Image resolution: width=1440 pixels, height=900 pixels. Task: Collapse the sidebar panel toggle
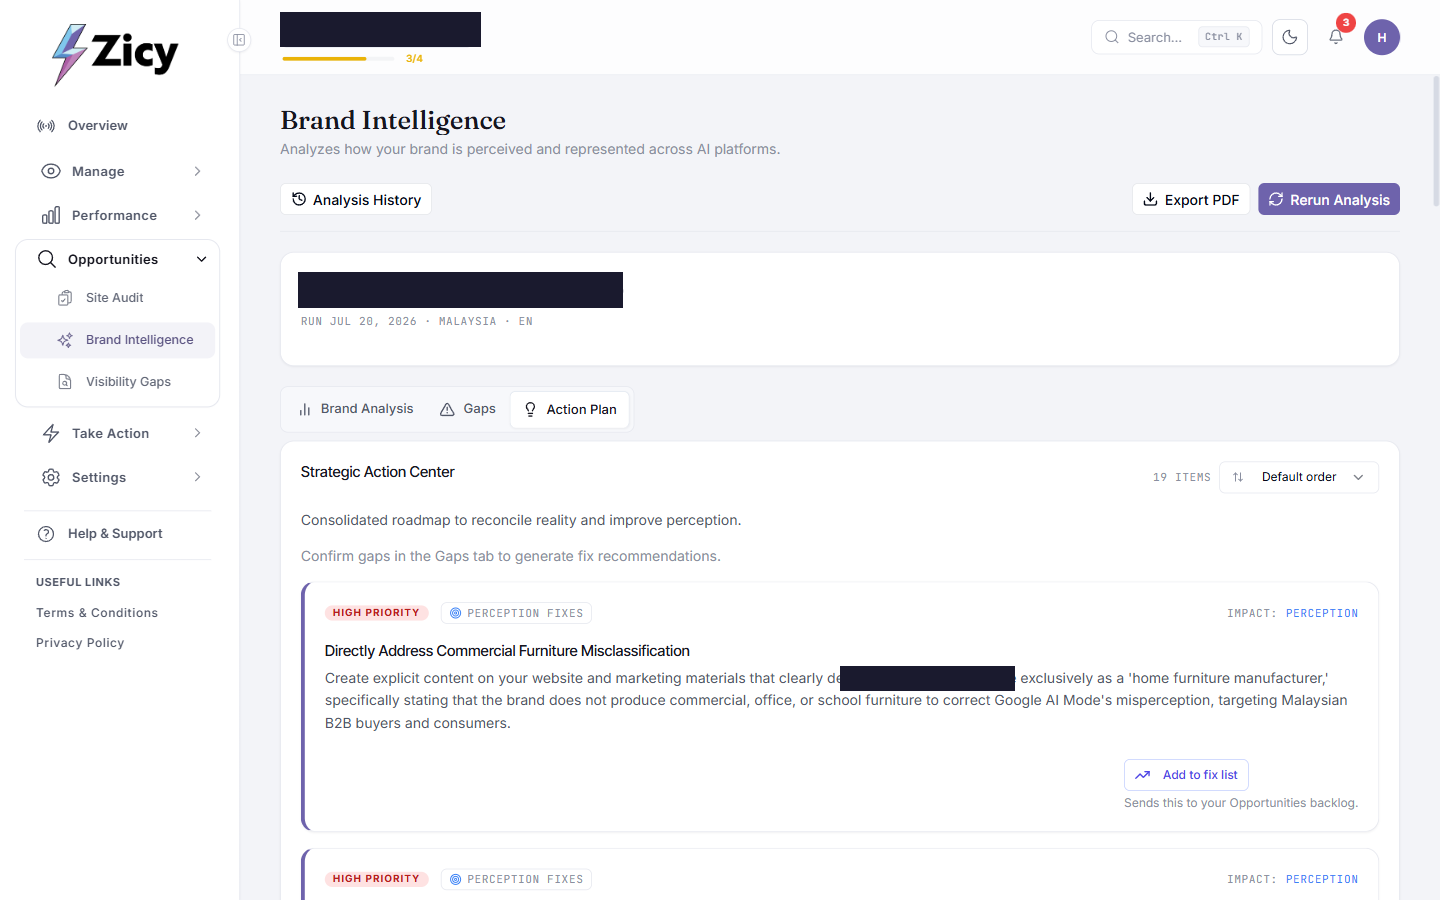point(239,40)
